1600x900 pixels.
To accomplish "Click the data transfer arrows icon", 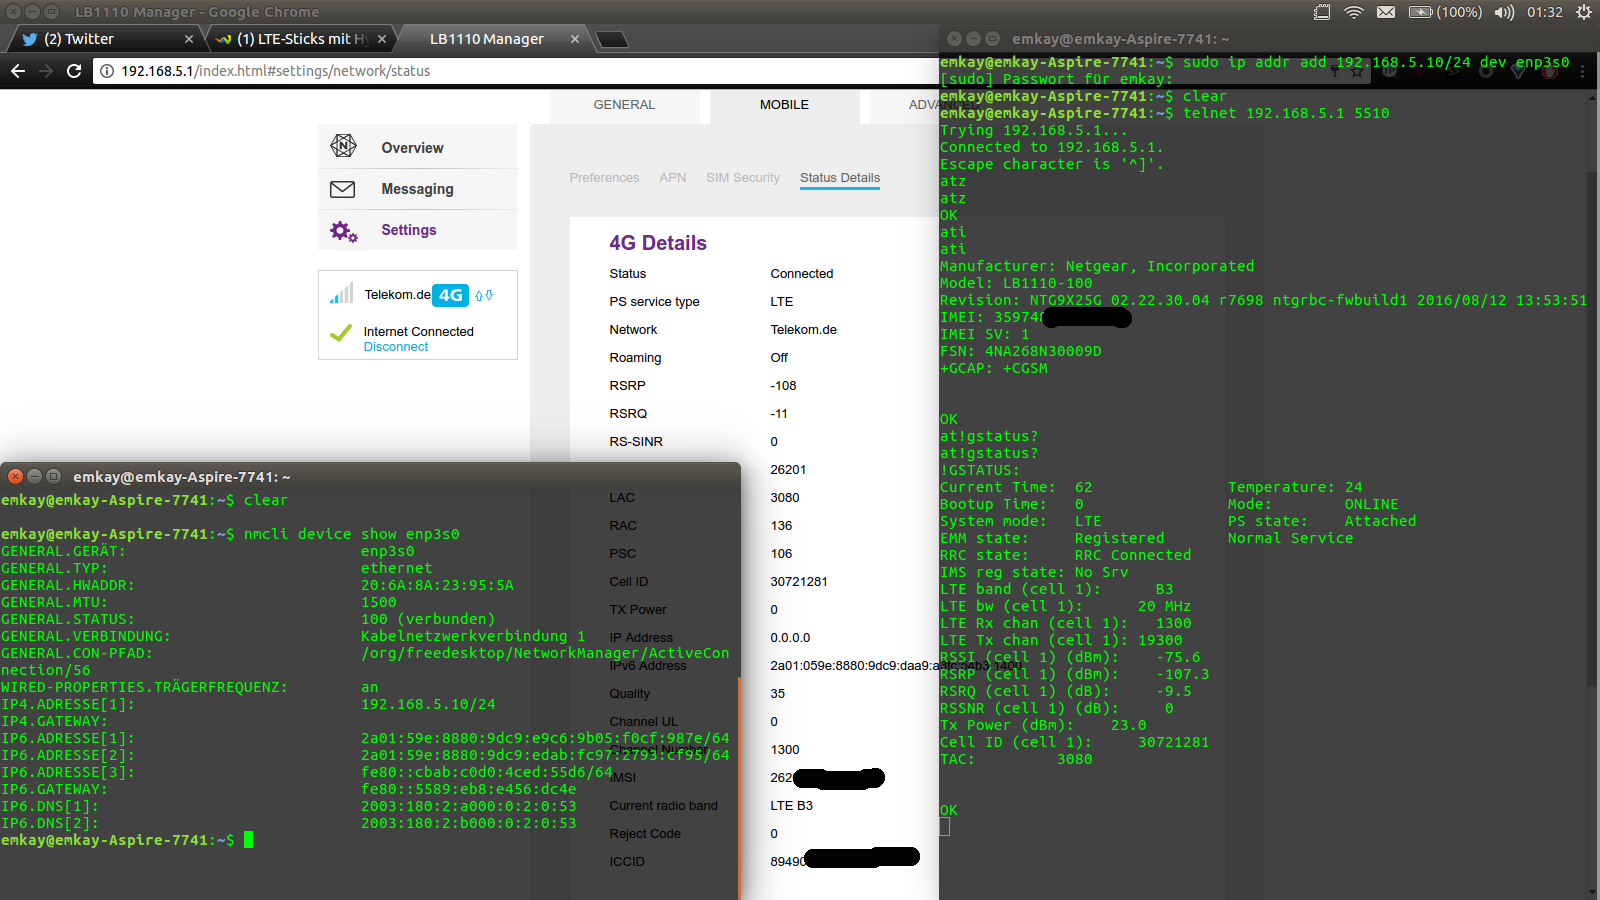I will pyautogui.click(x=484, y=295).
